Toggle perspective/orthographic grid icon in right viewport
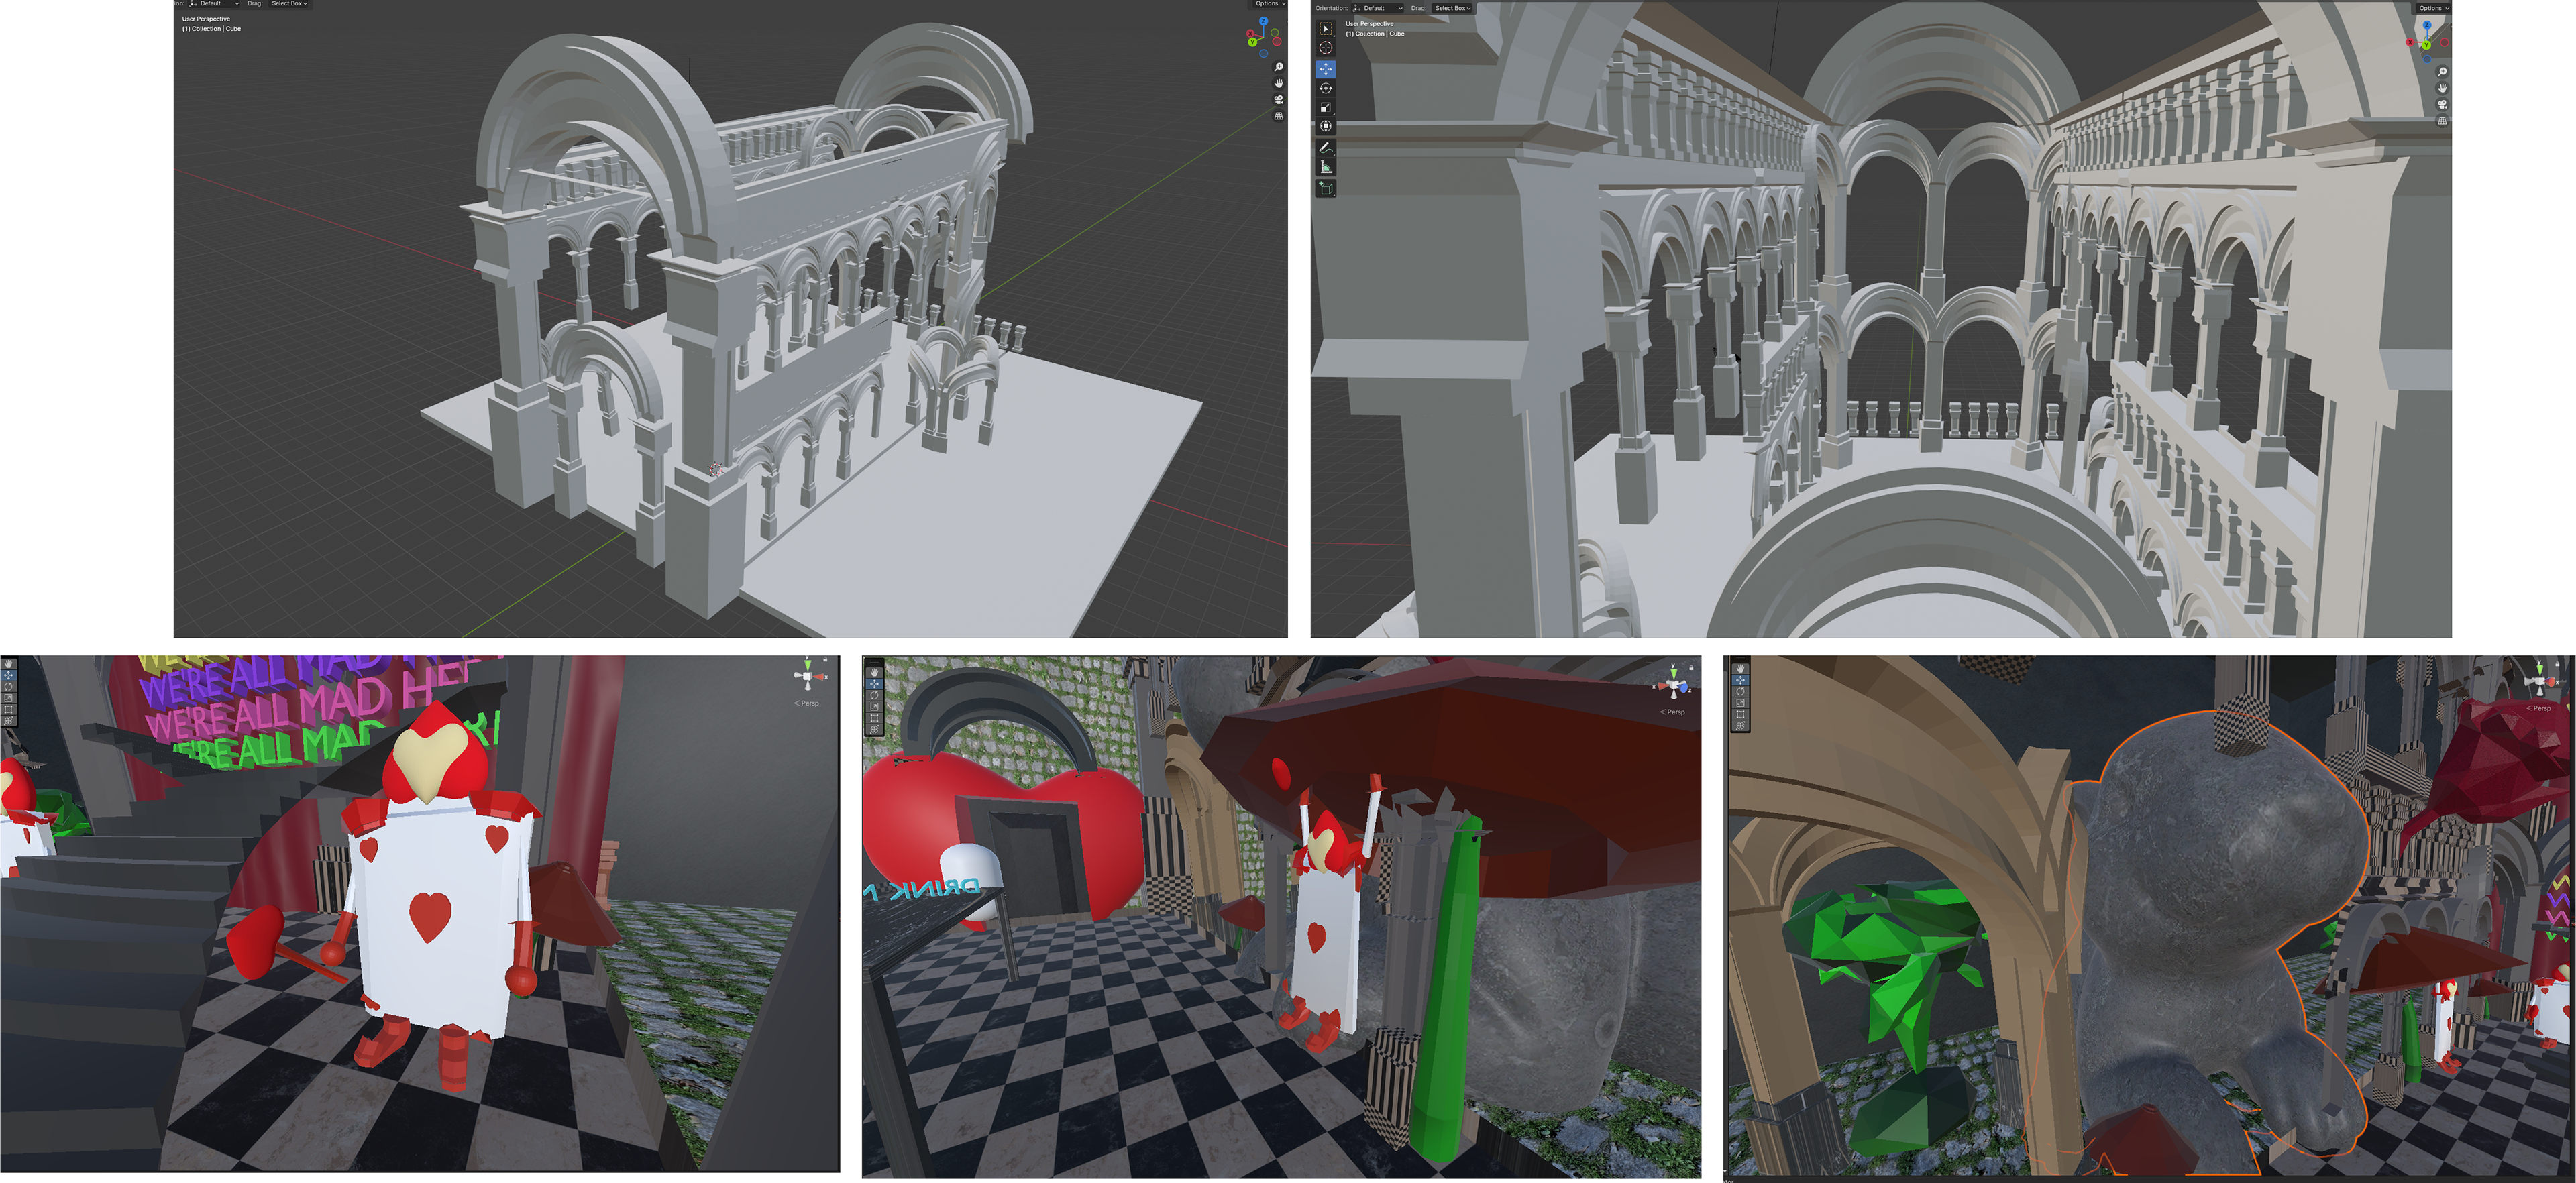The width and height of the screenshot is (2576, 1183). click(2442, 121)
